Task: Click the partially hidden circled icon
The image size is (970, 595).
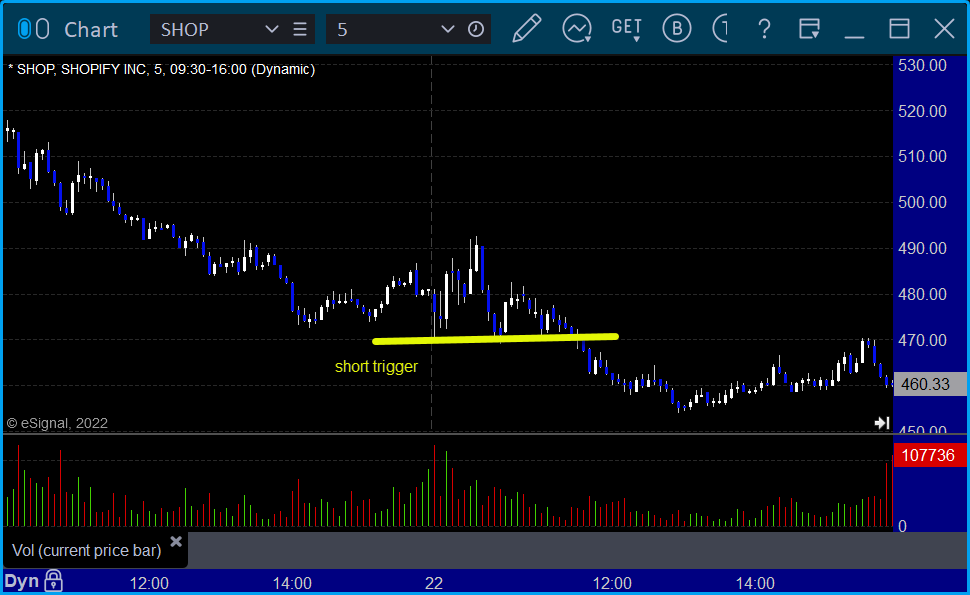Action: [720, 29]
